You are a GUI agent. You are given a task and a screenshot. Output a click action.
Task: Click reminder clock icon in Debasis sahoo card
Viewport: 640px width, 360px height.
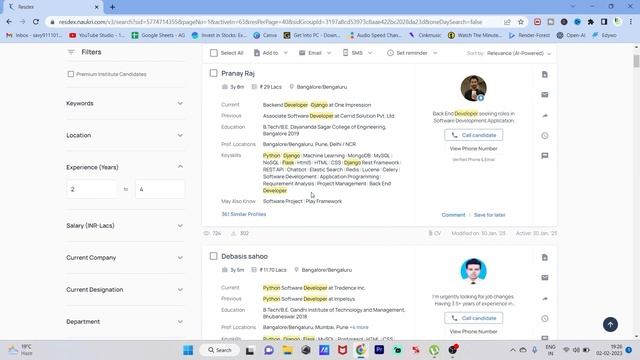point(544,318)
